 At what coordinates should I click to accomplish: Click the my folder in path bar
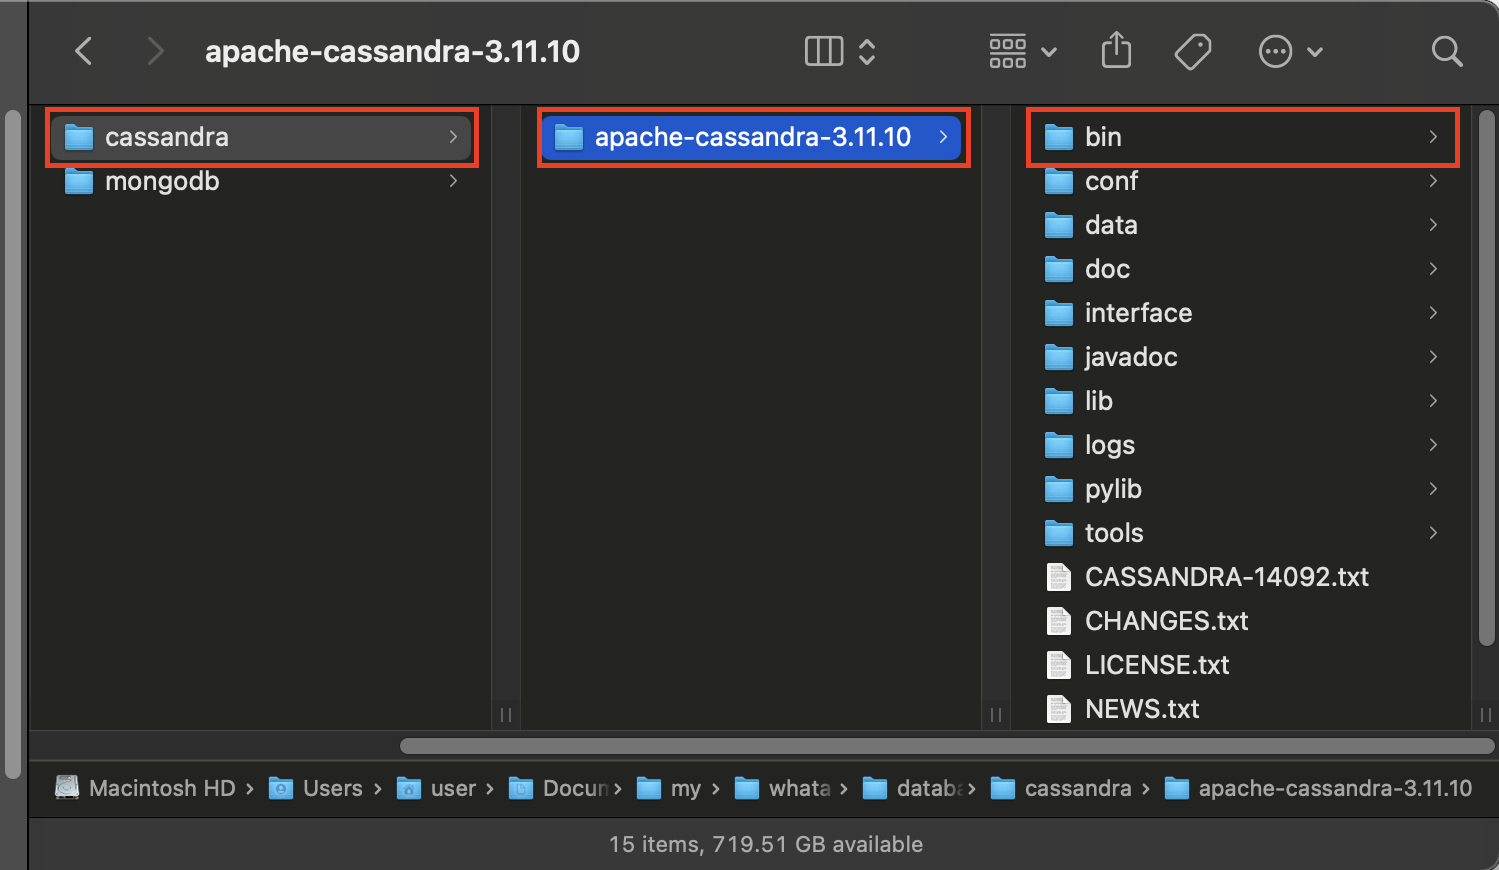[669, 788]
